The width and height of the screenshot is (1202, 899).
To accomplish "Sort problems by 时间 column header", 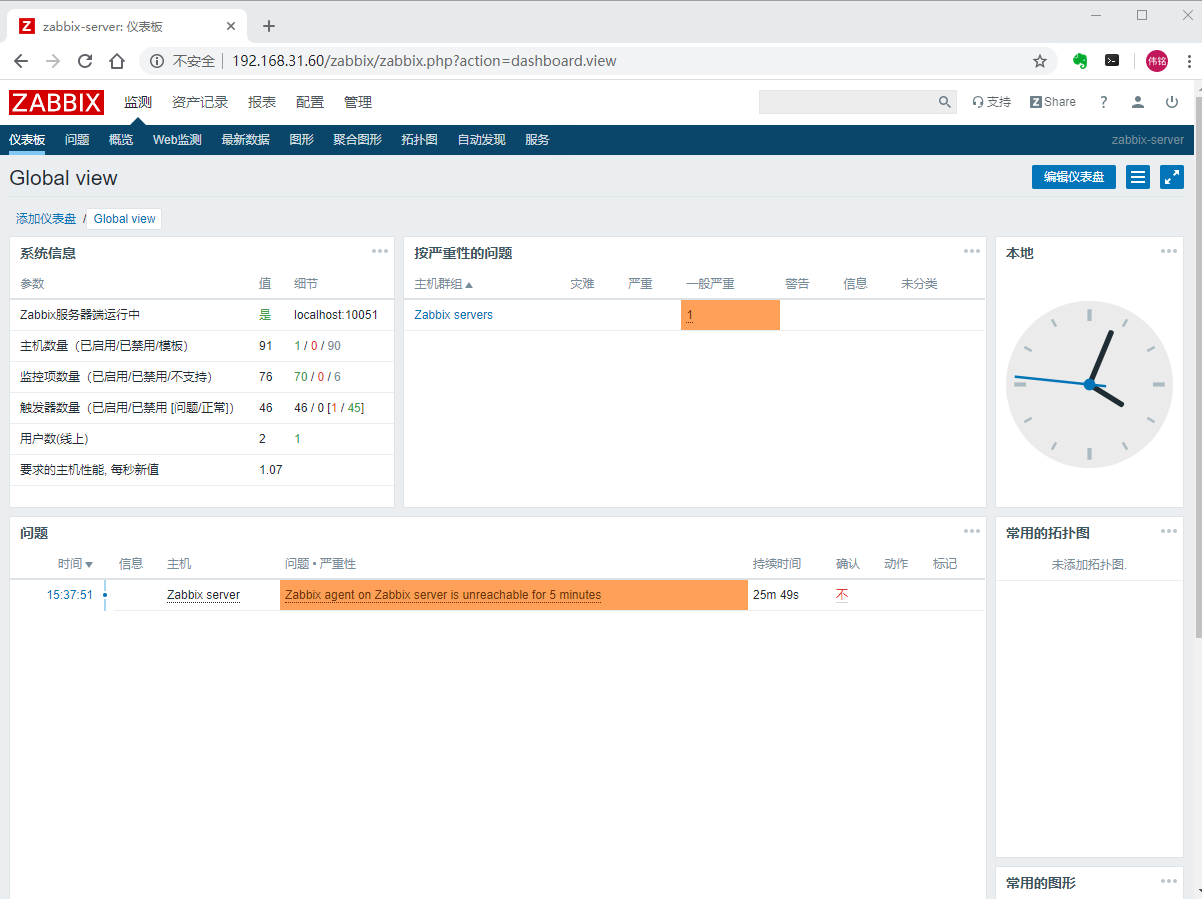I will click(x=75, y=564).
